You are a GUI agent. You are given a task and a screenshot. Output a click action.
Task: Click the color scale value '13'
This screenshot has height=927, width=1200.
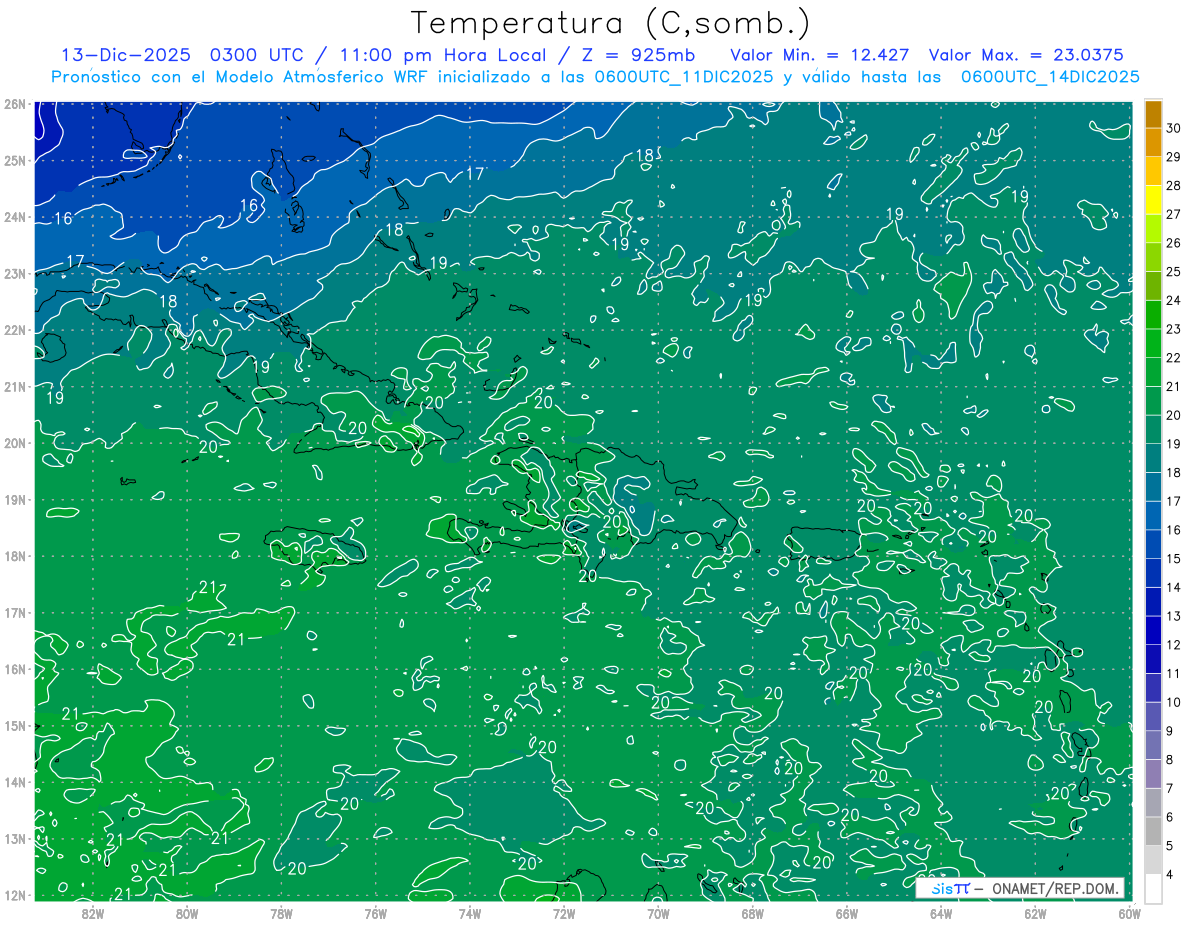(1174, 616)
